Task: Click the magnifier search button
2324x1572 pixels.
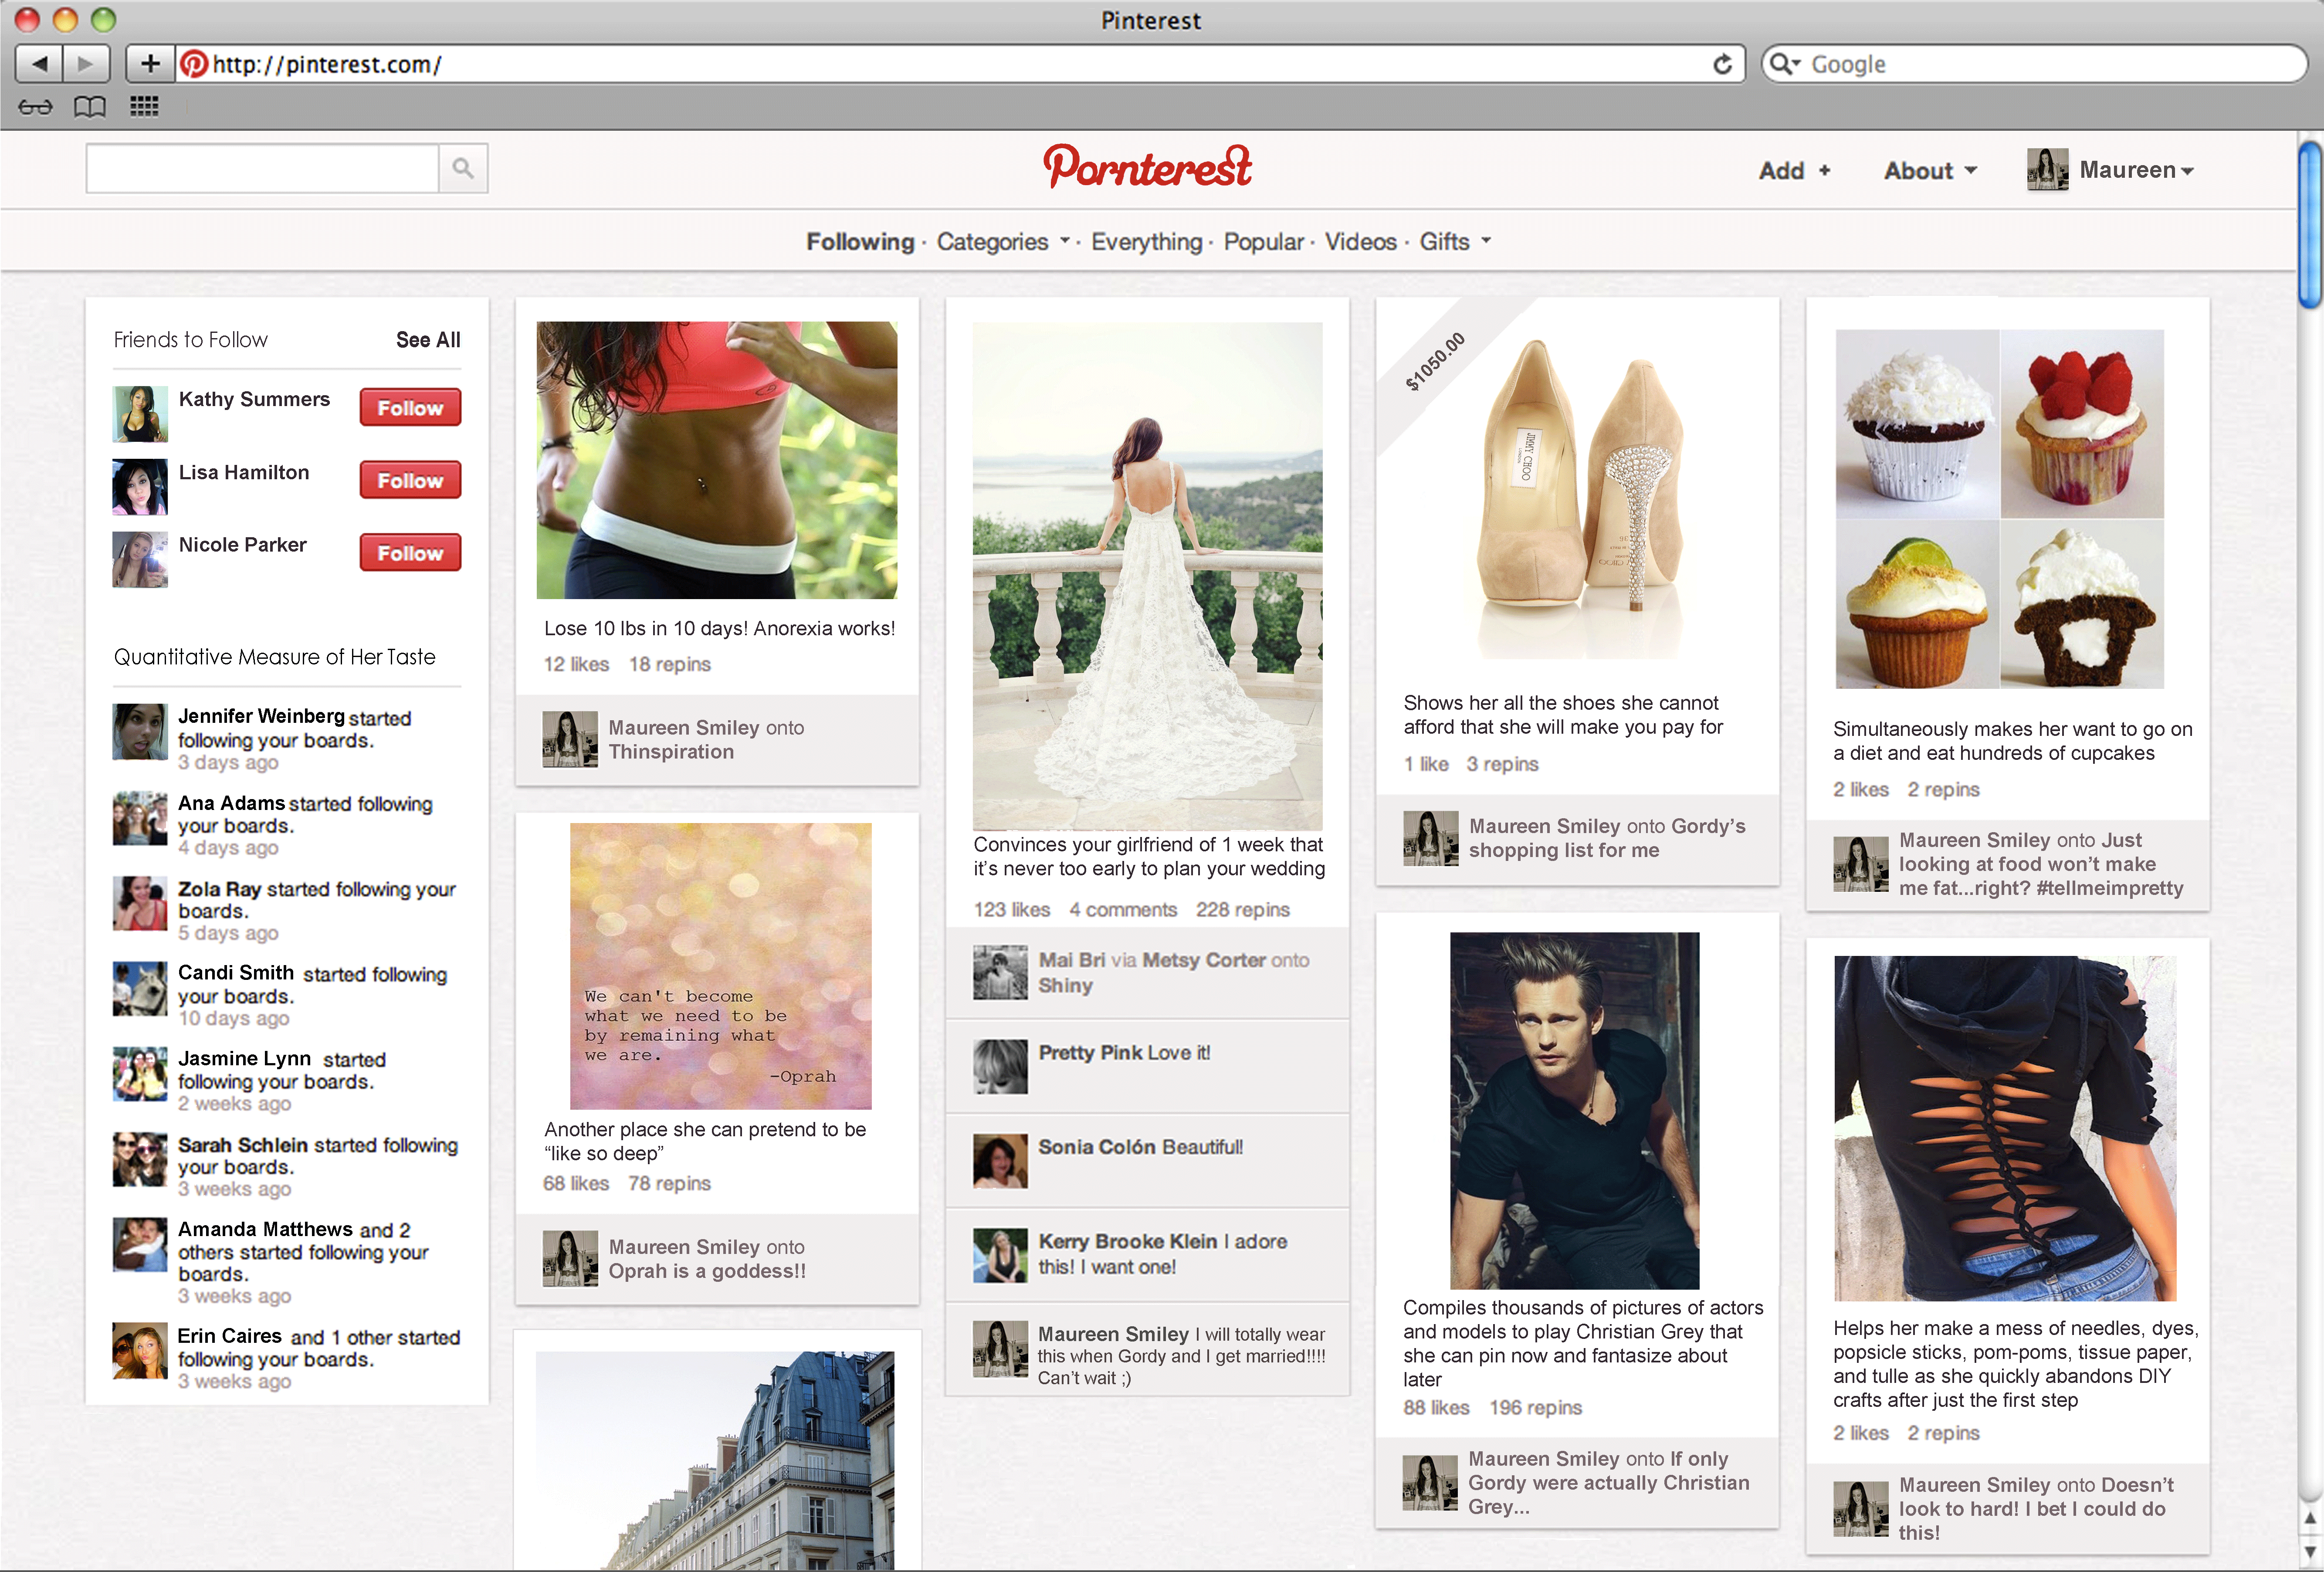Action: pos(463,168)
